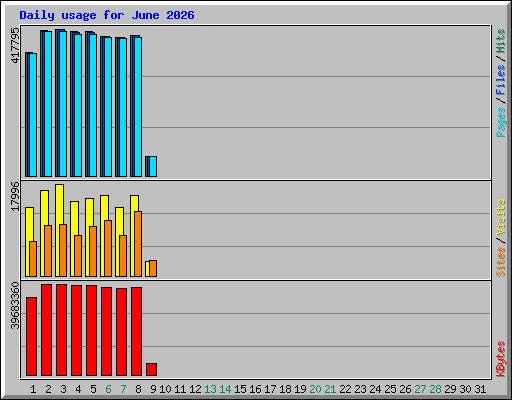Click the Hits legend label
Screen dimensions: 512x400
tap(501, 41)
